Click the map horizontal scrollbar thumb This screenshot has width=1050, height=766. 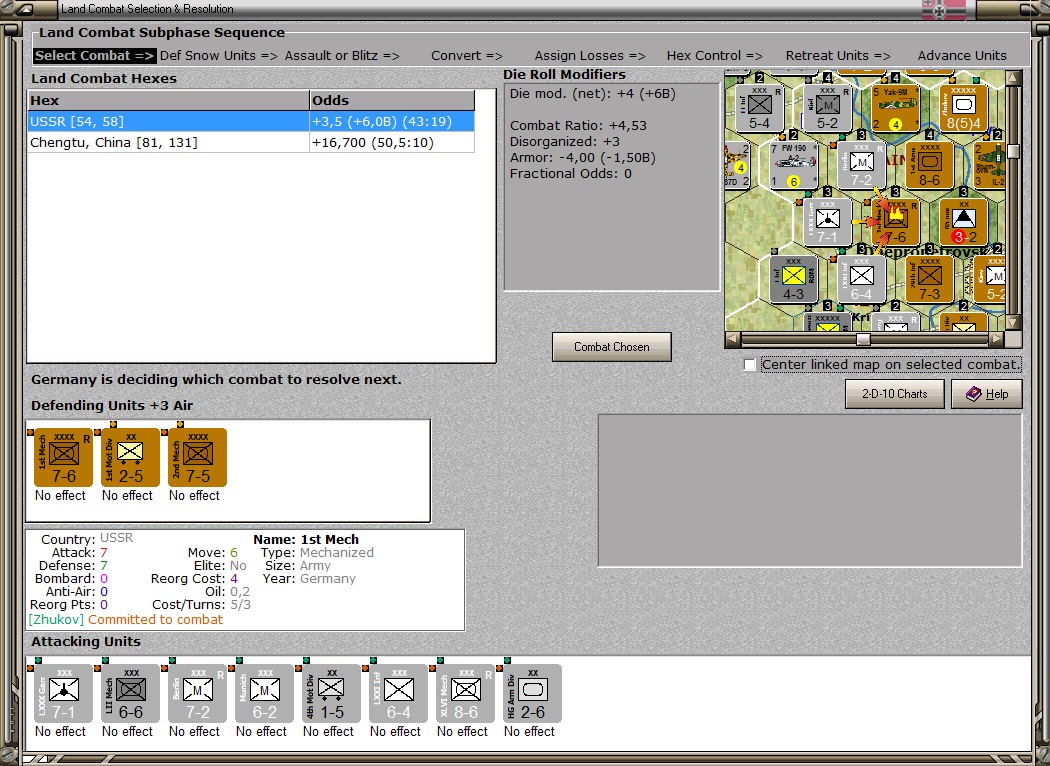click(863, 339)
